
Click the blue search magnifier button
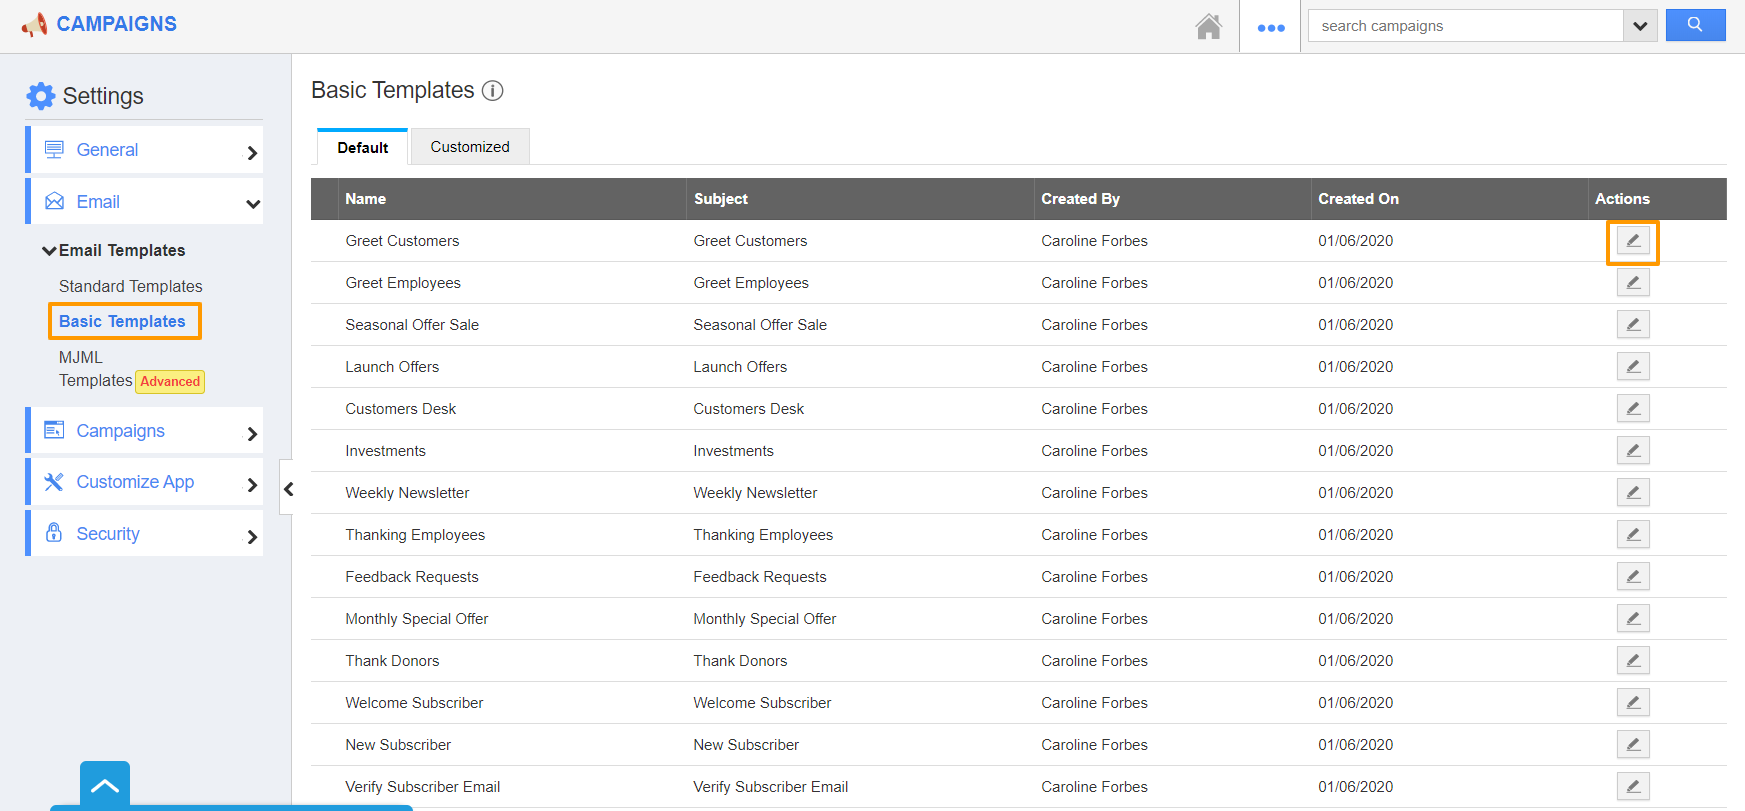click(x=1695, y=25)
